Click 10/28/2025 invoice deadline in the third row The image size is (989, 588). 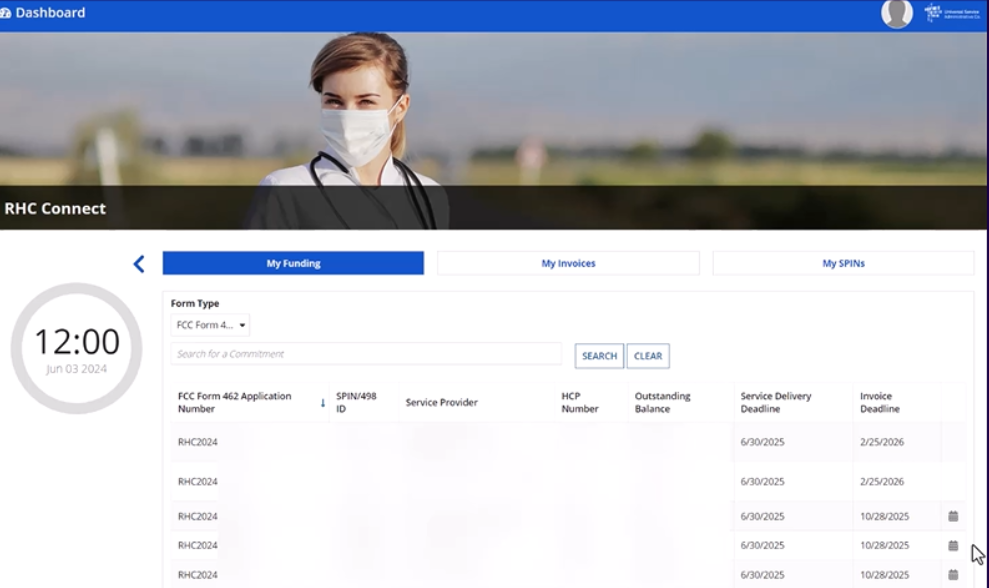click(x=884, y=516)
